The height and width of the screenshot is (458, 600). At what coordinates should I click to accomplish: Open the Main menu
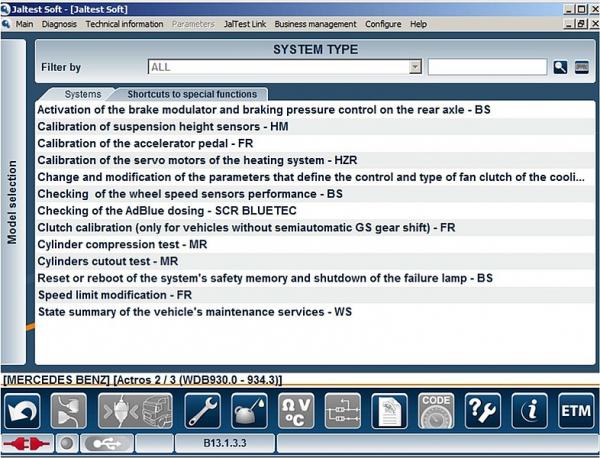24,24
